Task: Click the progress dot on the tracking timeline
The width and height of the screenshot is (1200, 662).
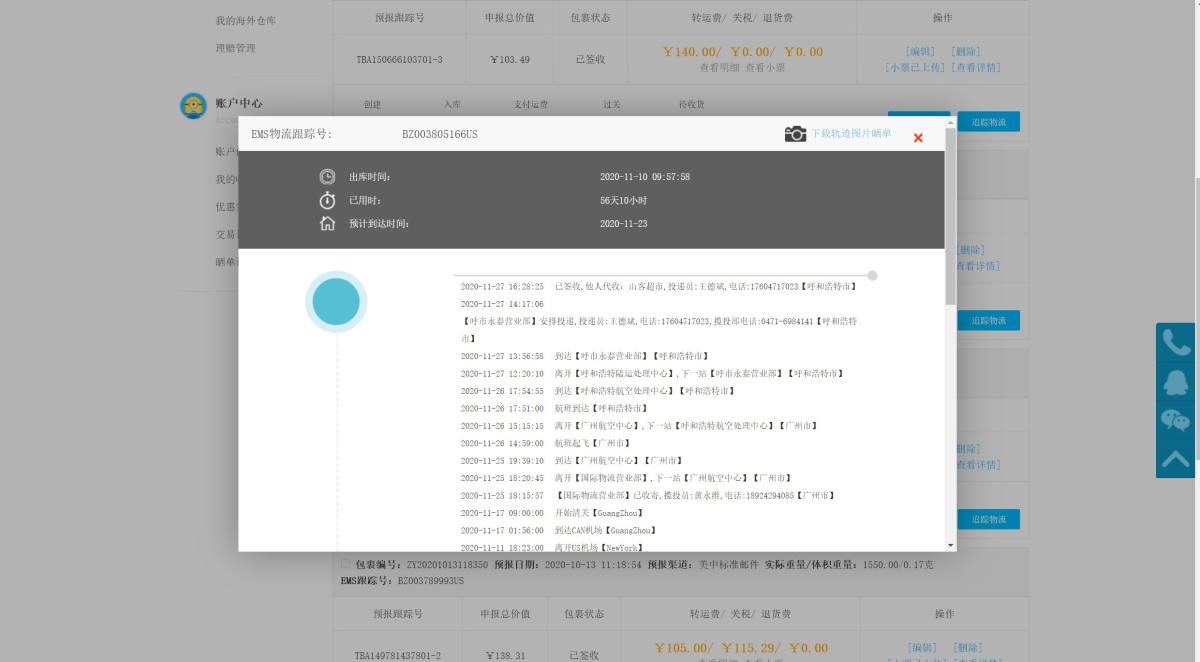Action: [x=871, y=275]
